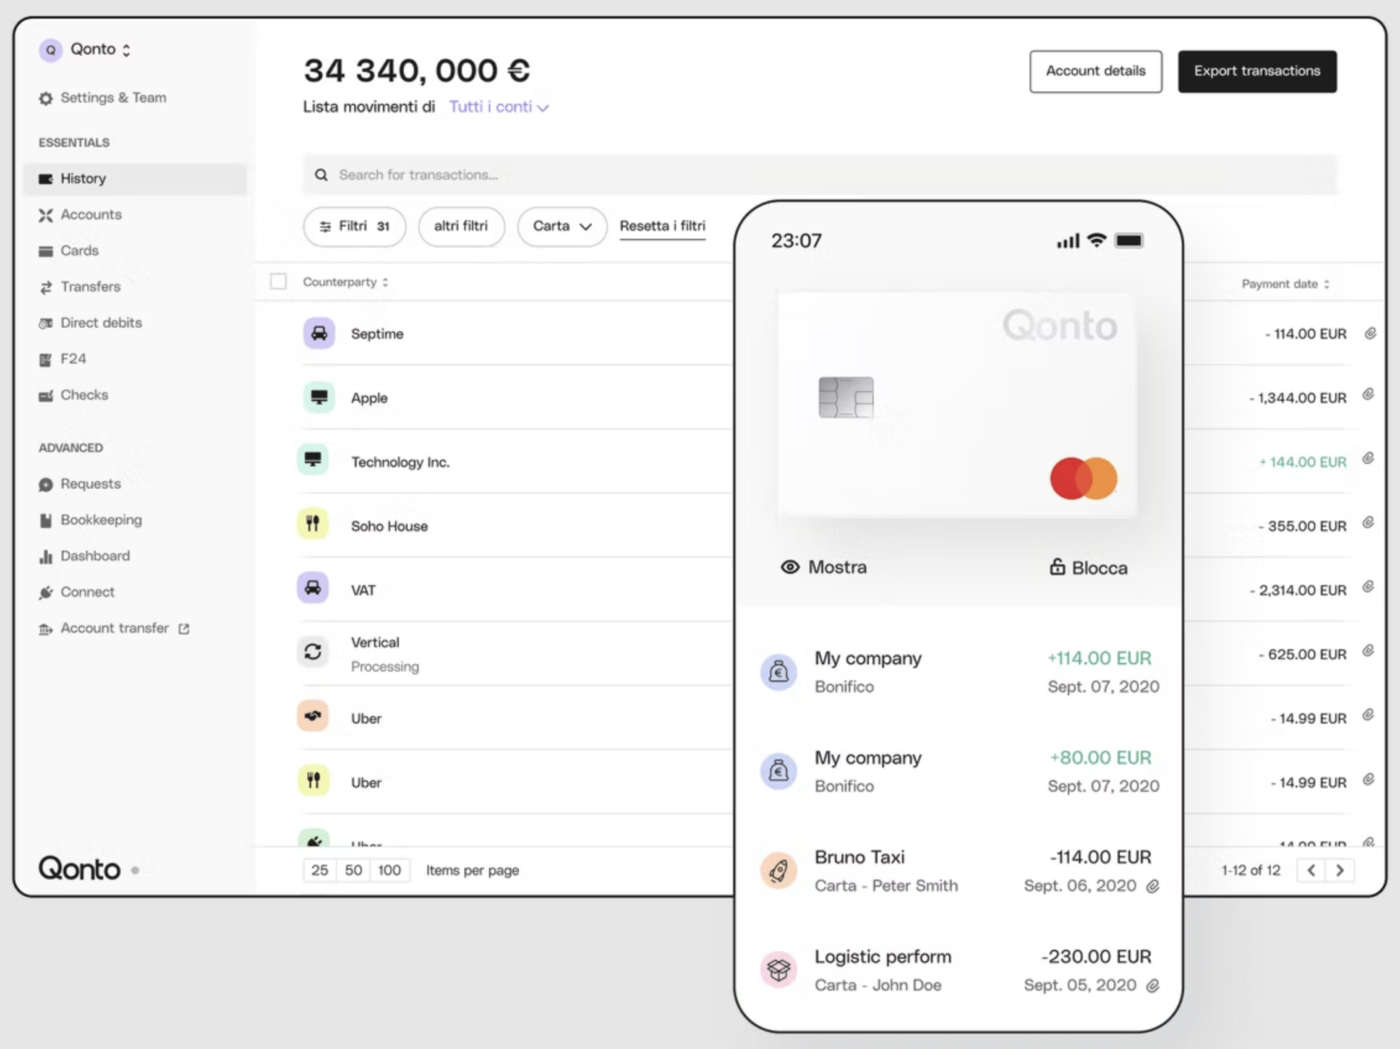This screenshot has height=1049, width=1400.
Task: Click the Logistic perform attachment paperclip icon
Action: pos(1153,986)
